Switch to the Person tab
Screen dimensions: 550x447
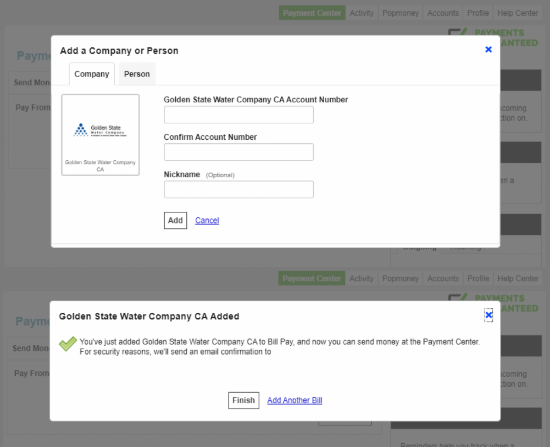[137, 74]
